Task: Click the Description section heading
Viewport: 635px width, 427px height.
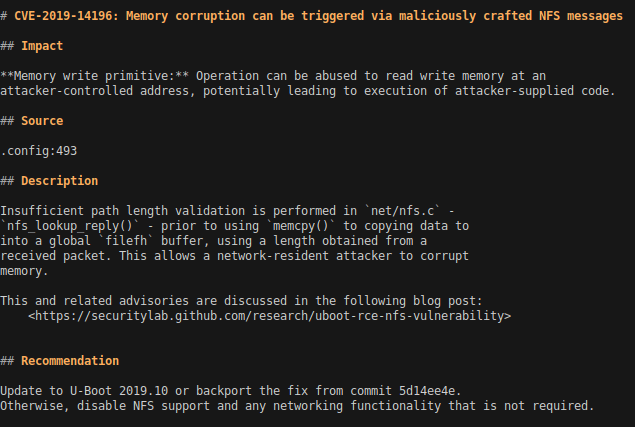Action: [x=59, y=181]
